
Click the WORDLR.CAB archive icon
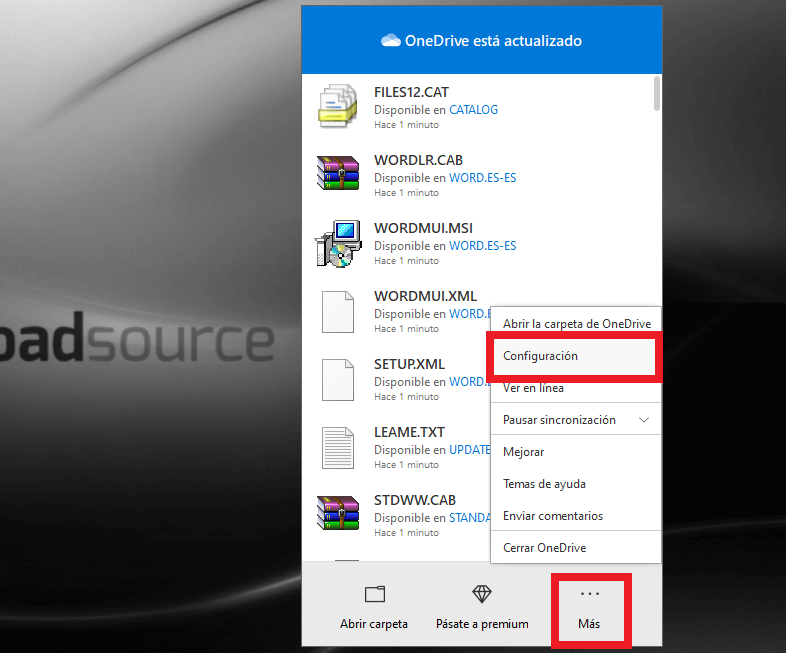coord(338,173)
